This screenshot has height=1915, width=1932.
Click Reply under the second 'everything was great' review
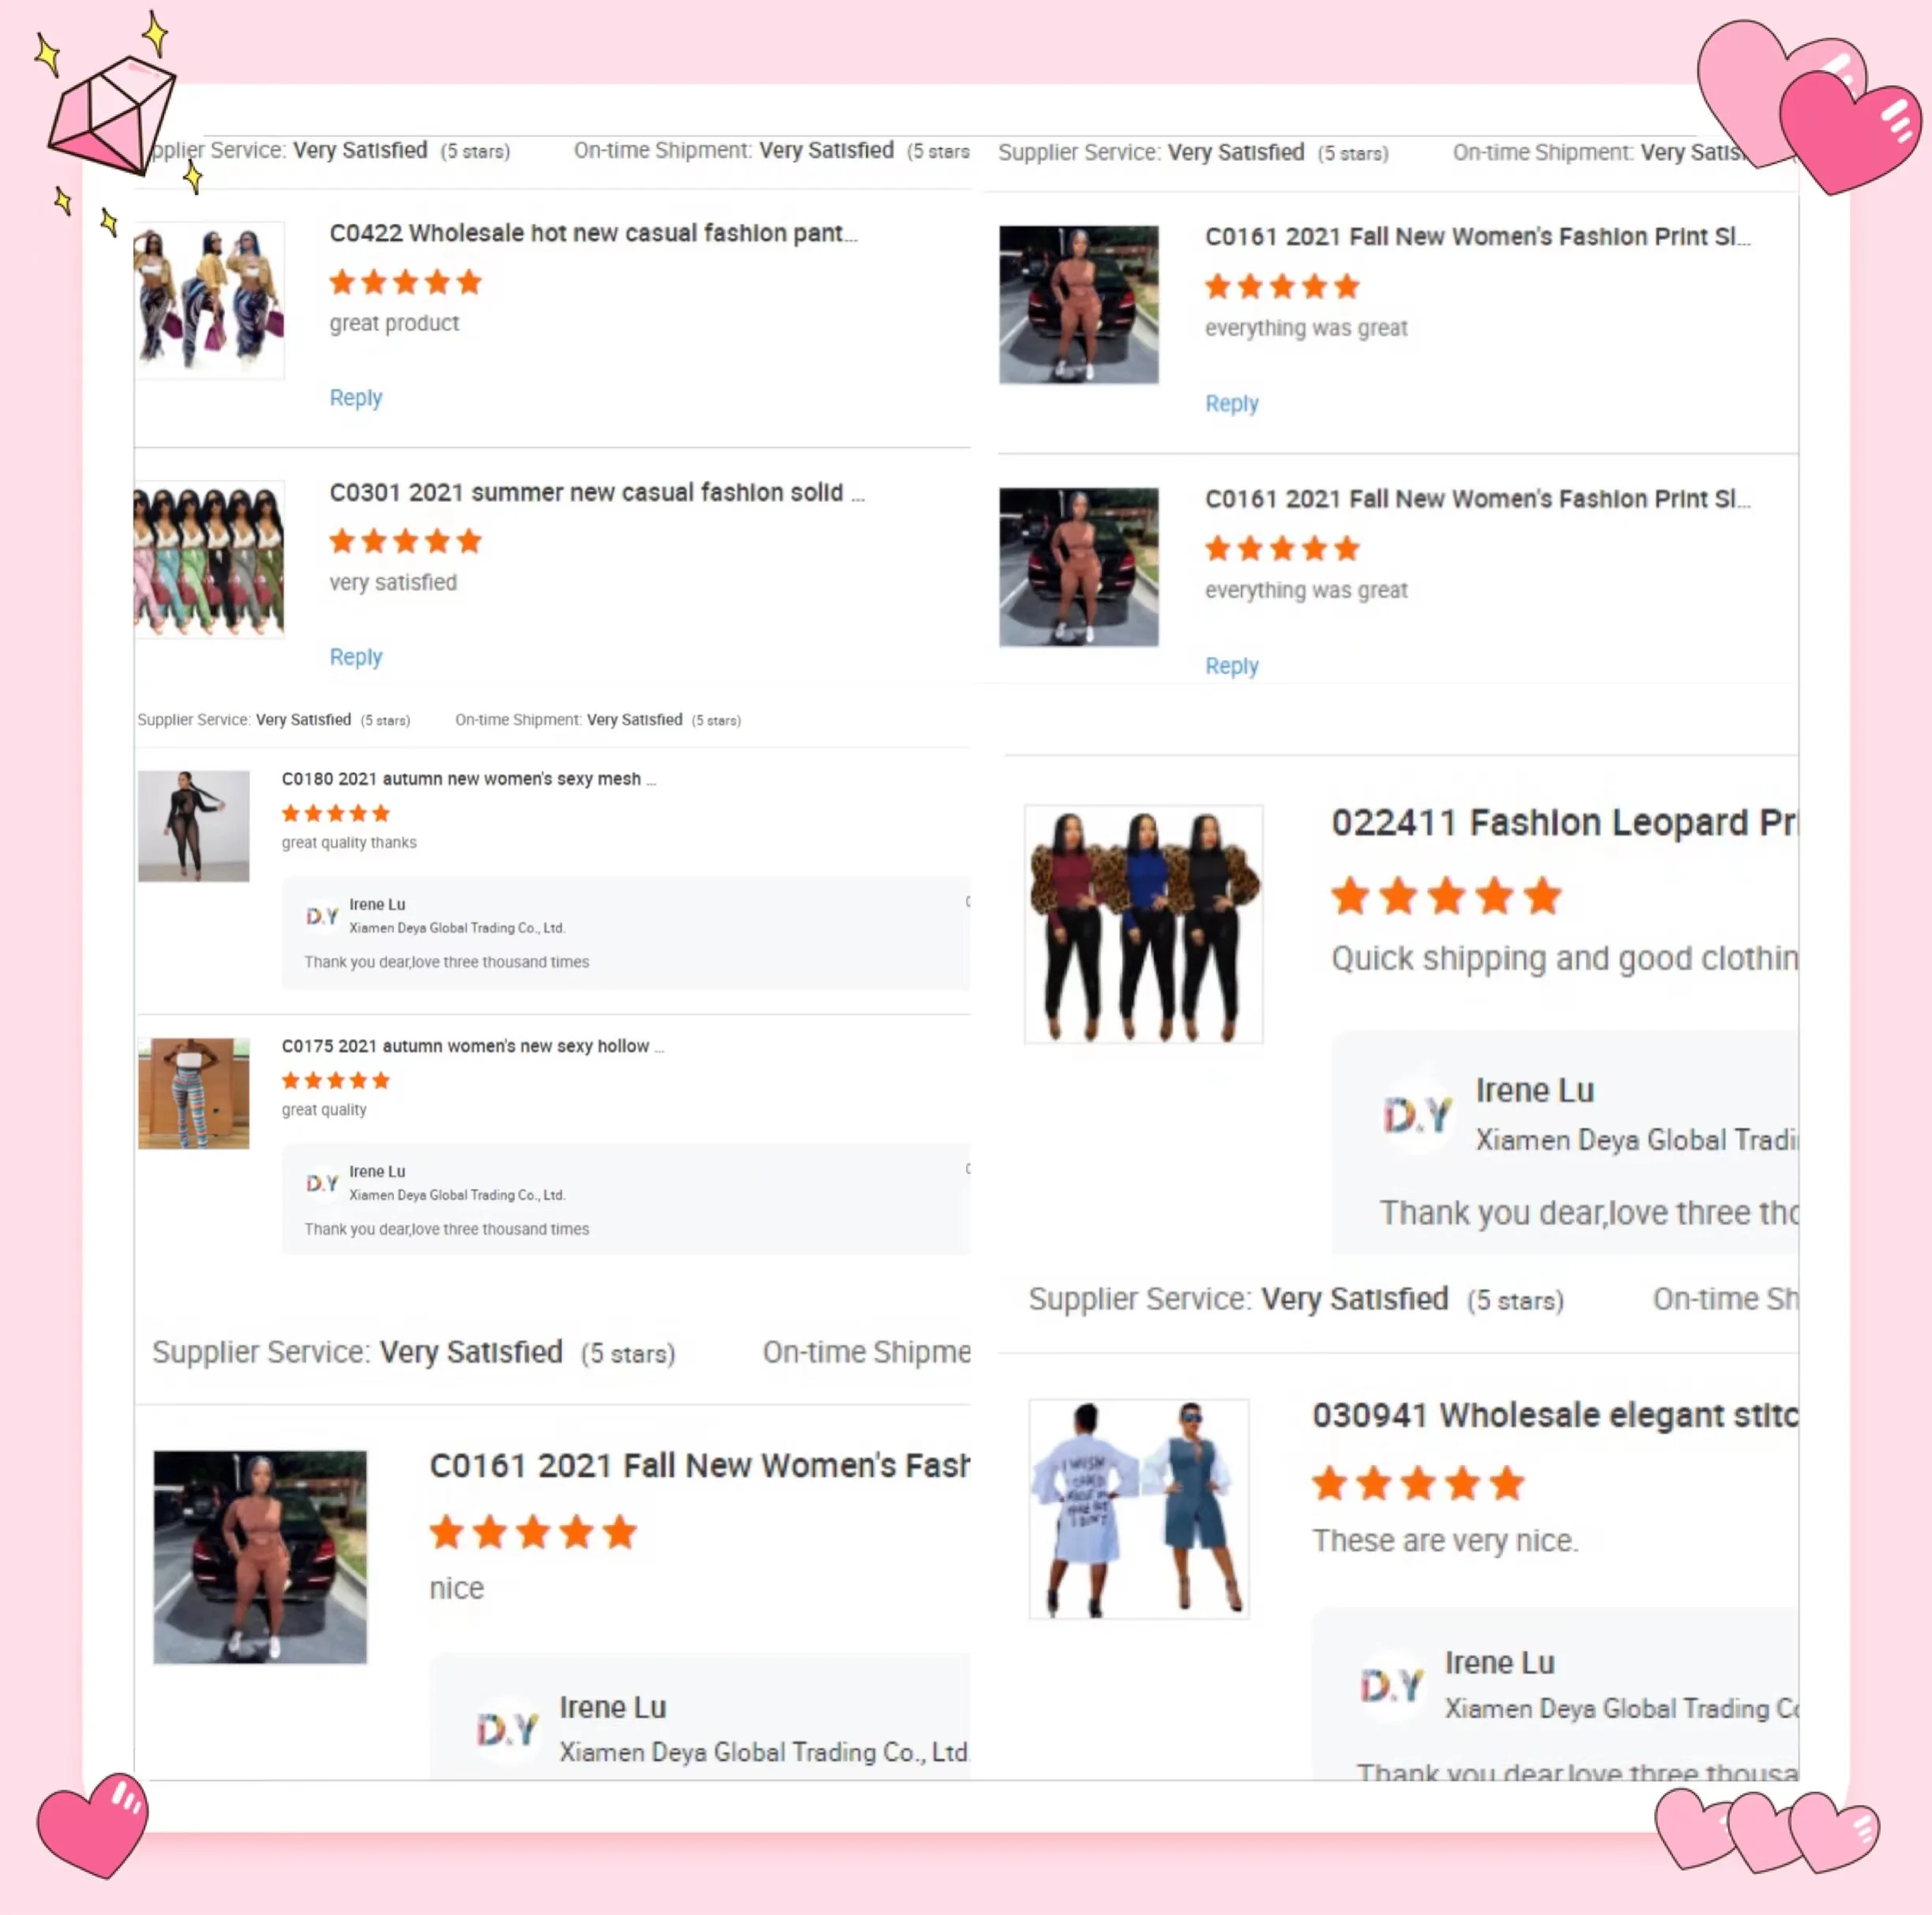(1231, 666)
